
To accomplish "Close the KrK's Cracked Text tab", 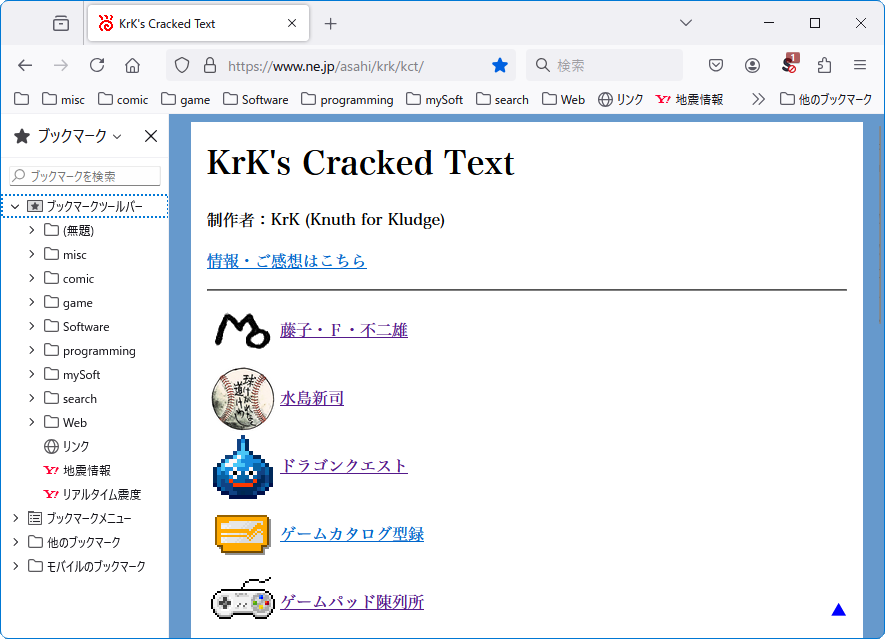I will point(292,23).
